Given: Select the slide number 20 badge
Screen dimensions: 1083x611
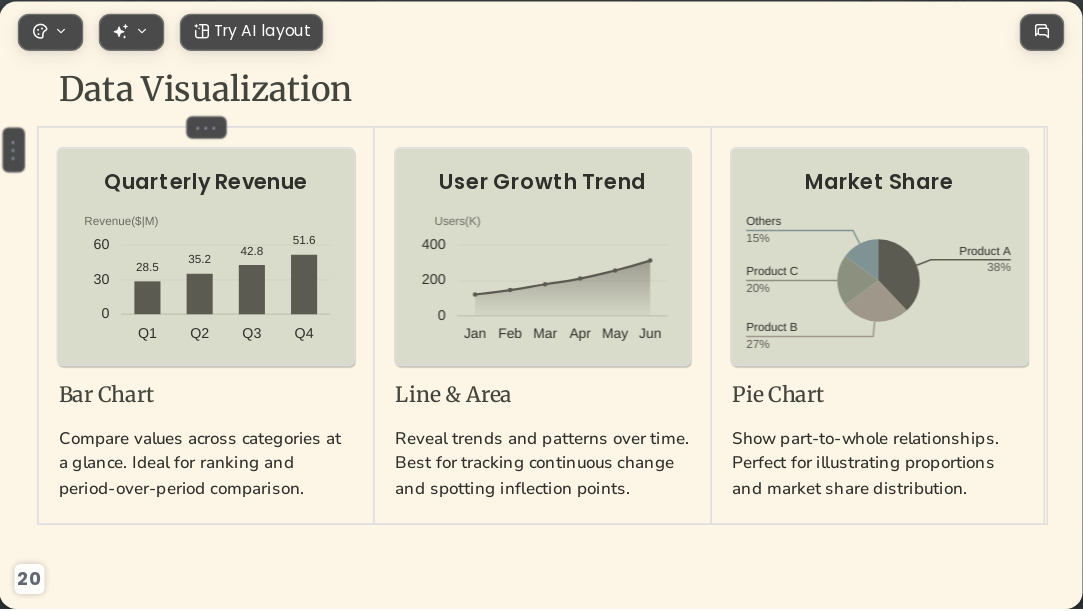Looking at the screenshot, I should point(29,579).
